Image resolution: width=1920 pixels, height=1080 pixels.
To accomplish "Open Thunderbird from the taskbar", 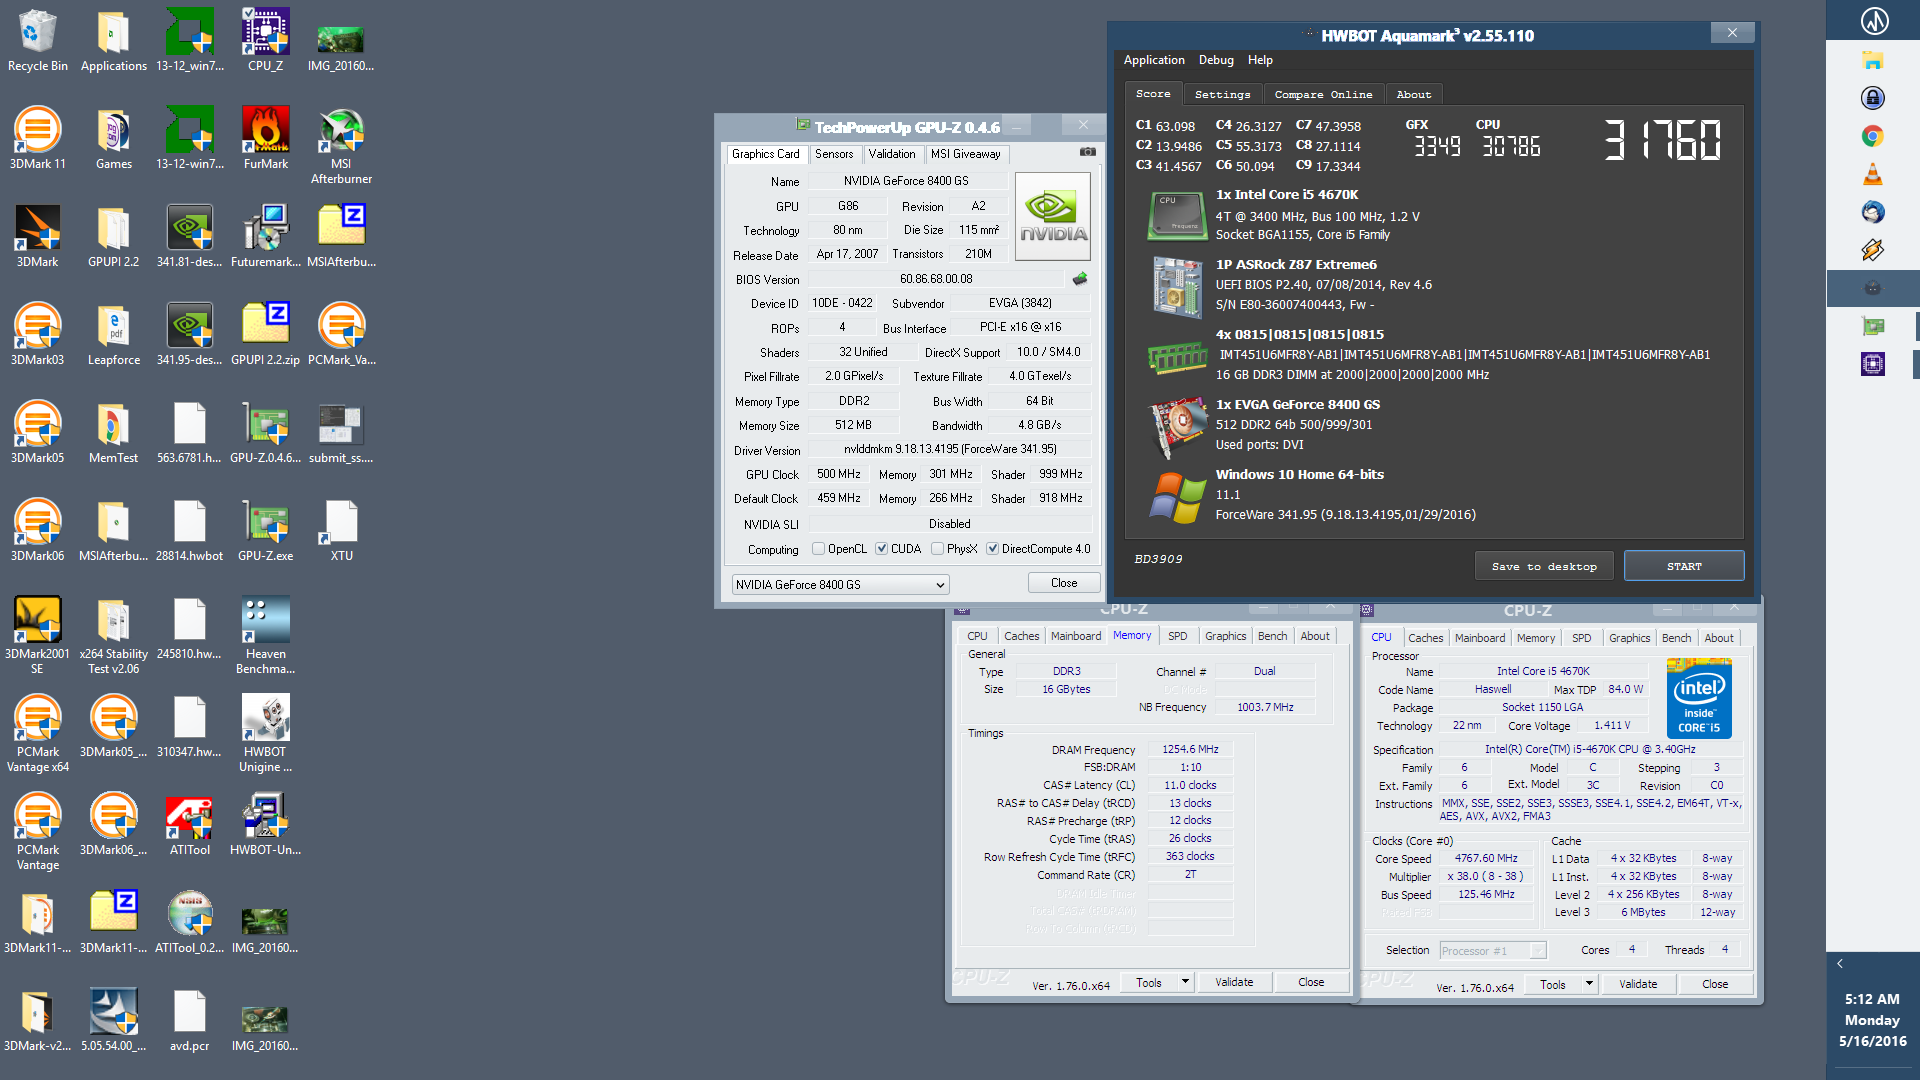I will (x=1872, y=212).
